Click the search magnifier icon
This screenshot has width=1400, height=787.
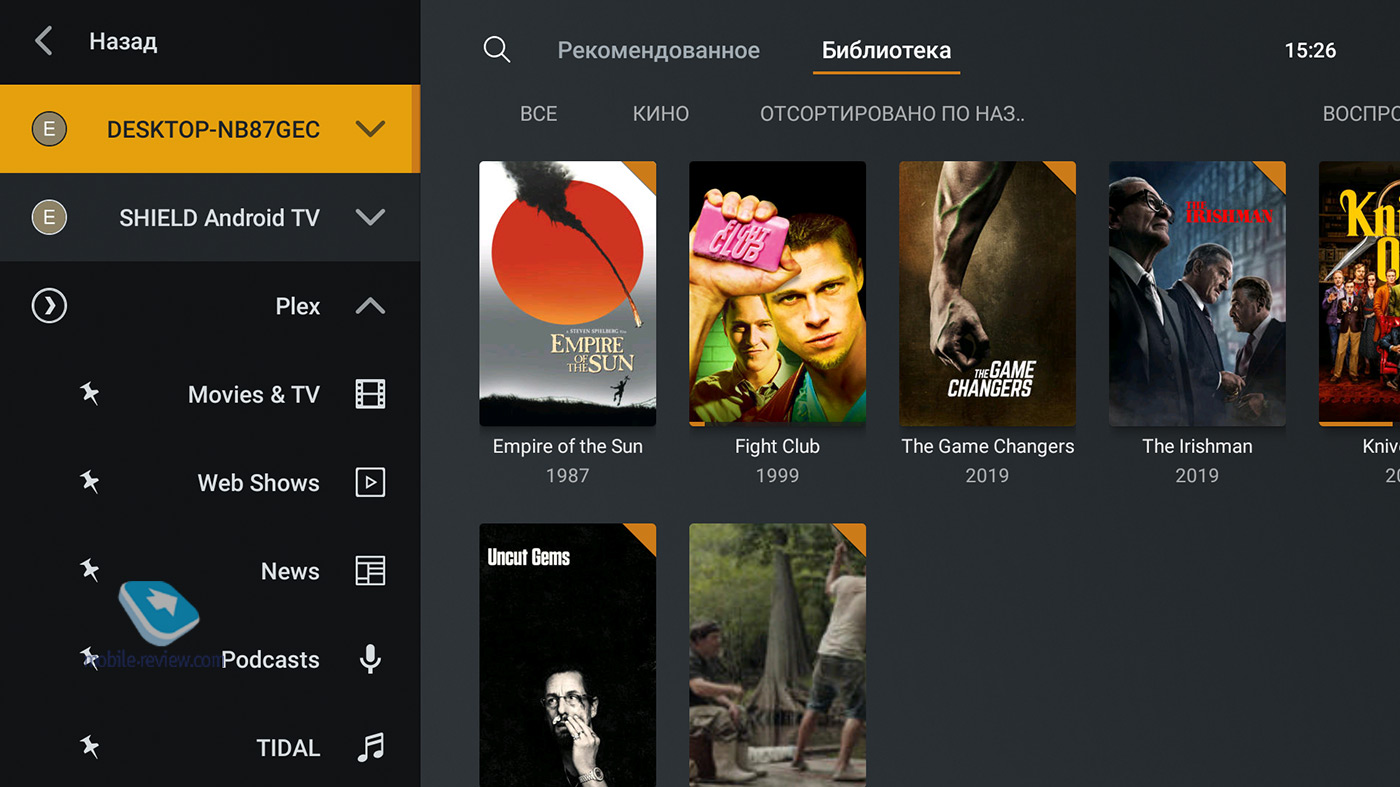496,50
